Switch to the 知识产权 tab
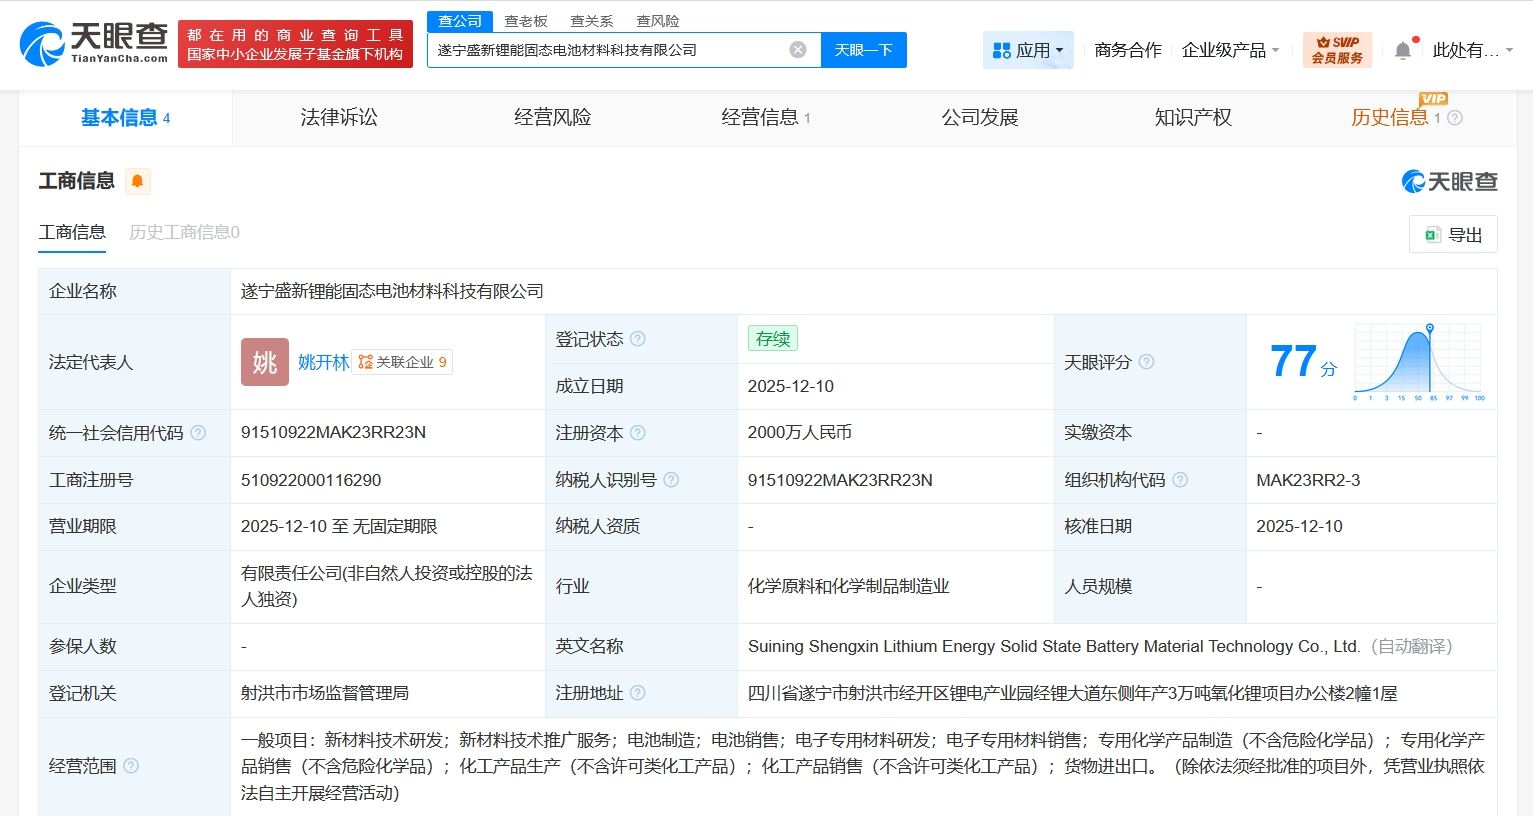 tap(1193, 118)
